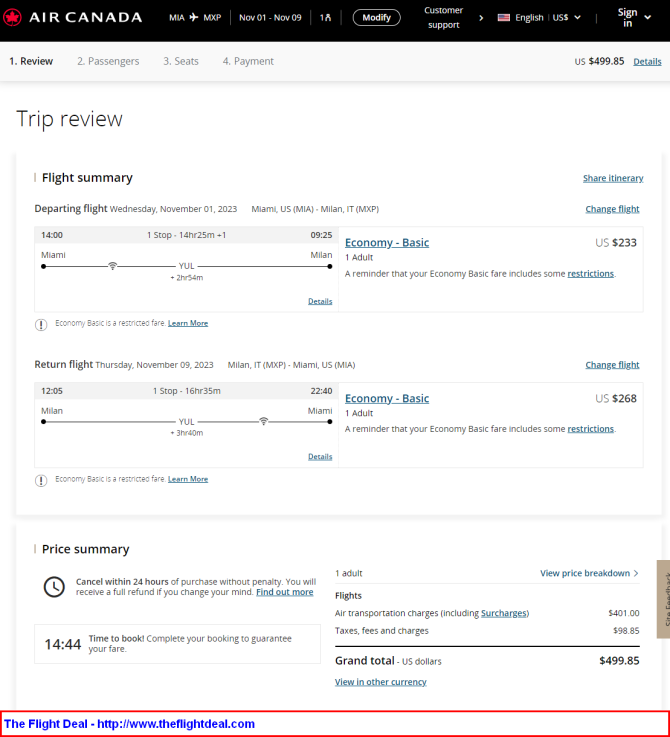Open Details link of return flight card
Viewport: 670px width, 737px height.
320,456
